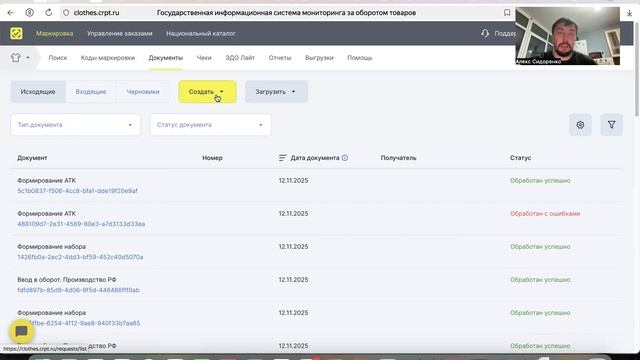Expand Статус документа combo box
This screenshot has height=360, width=640.
point(211,125)
